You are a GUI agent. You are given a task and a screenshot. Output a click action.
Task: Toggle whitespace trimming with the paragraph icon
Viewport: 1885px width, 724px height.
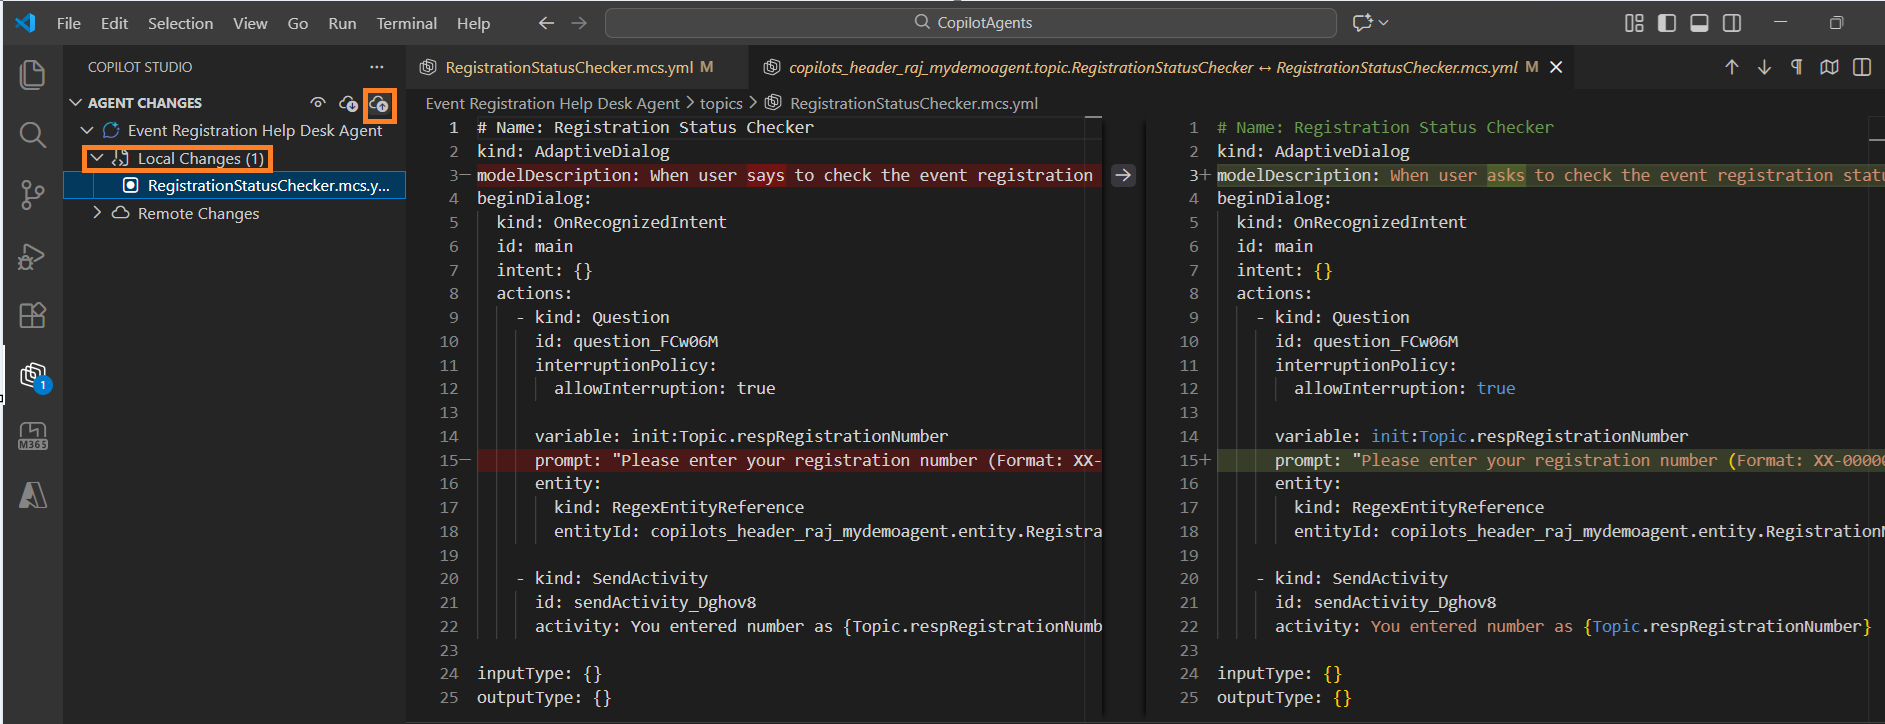(x=1796, y=67)
